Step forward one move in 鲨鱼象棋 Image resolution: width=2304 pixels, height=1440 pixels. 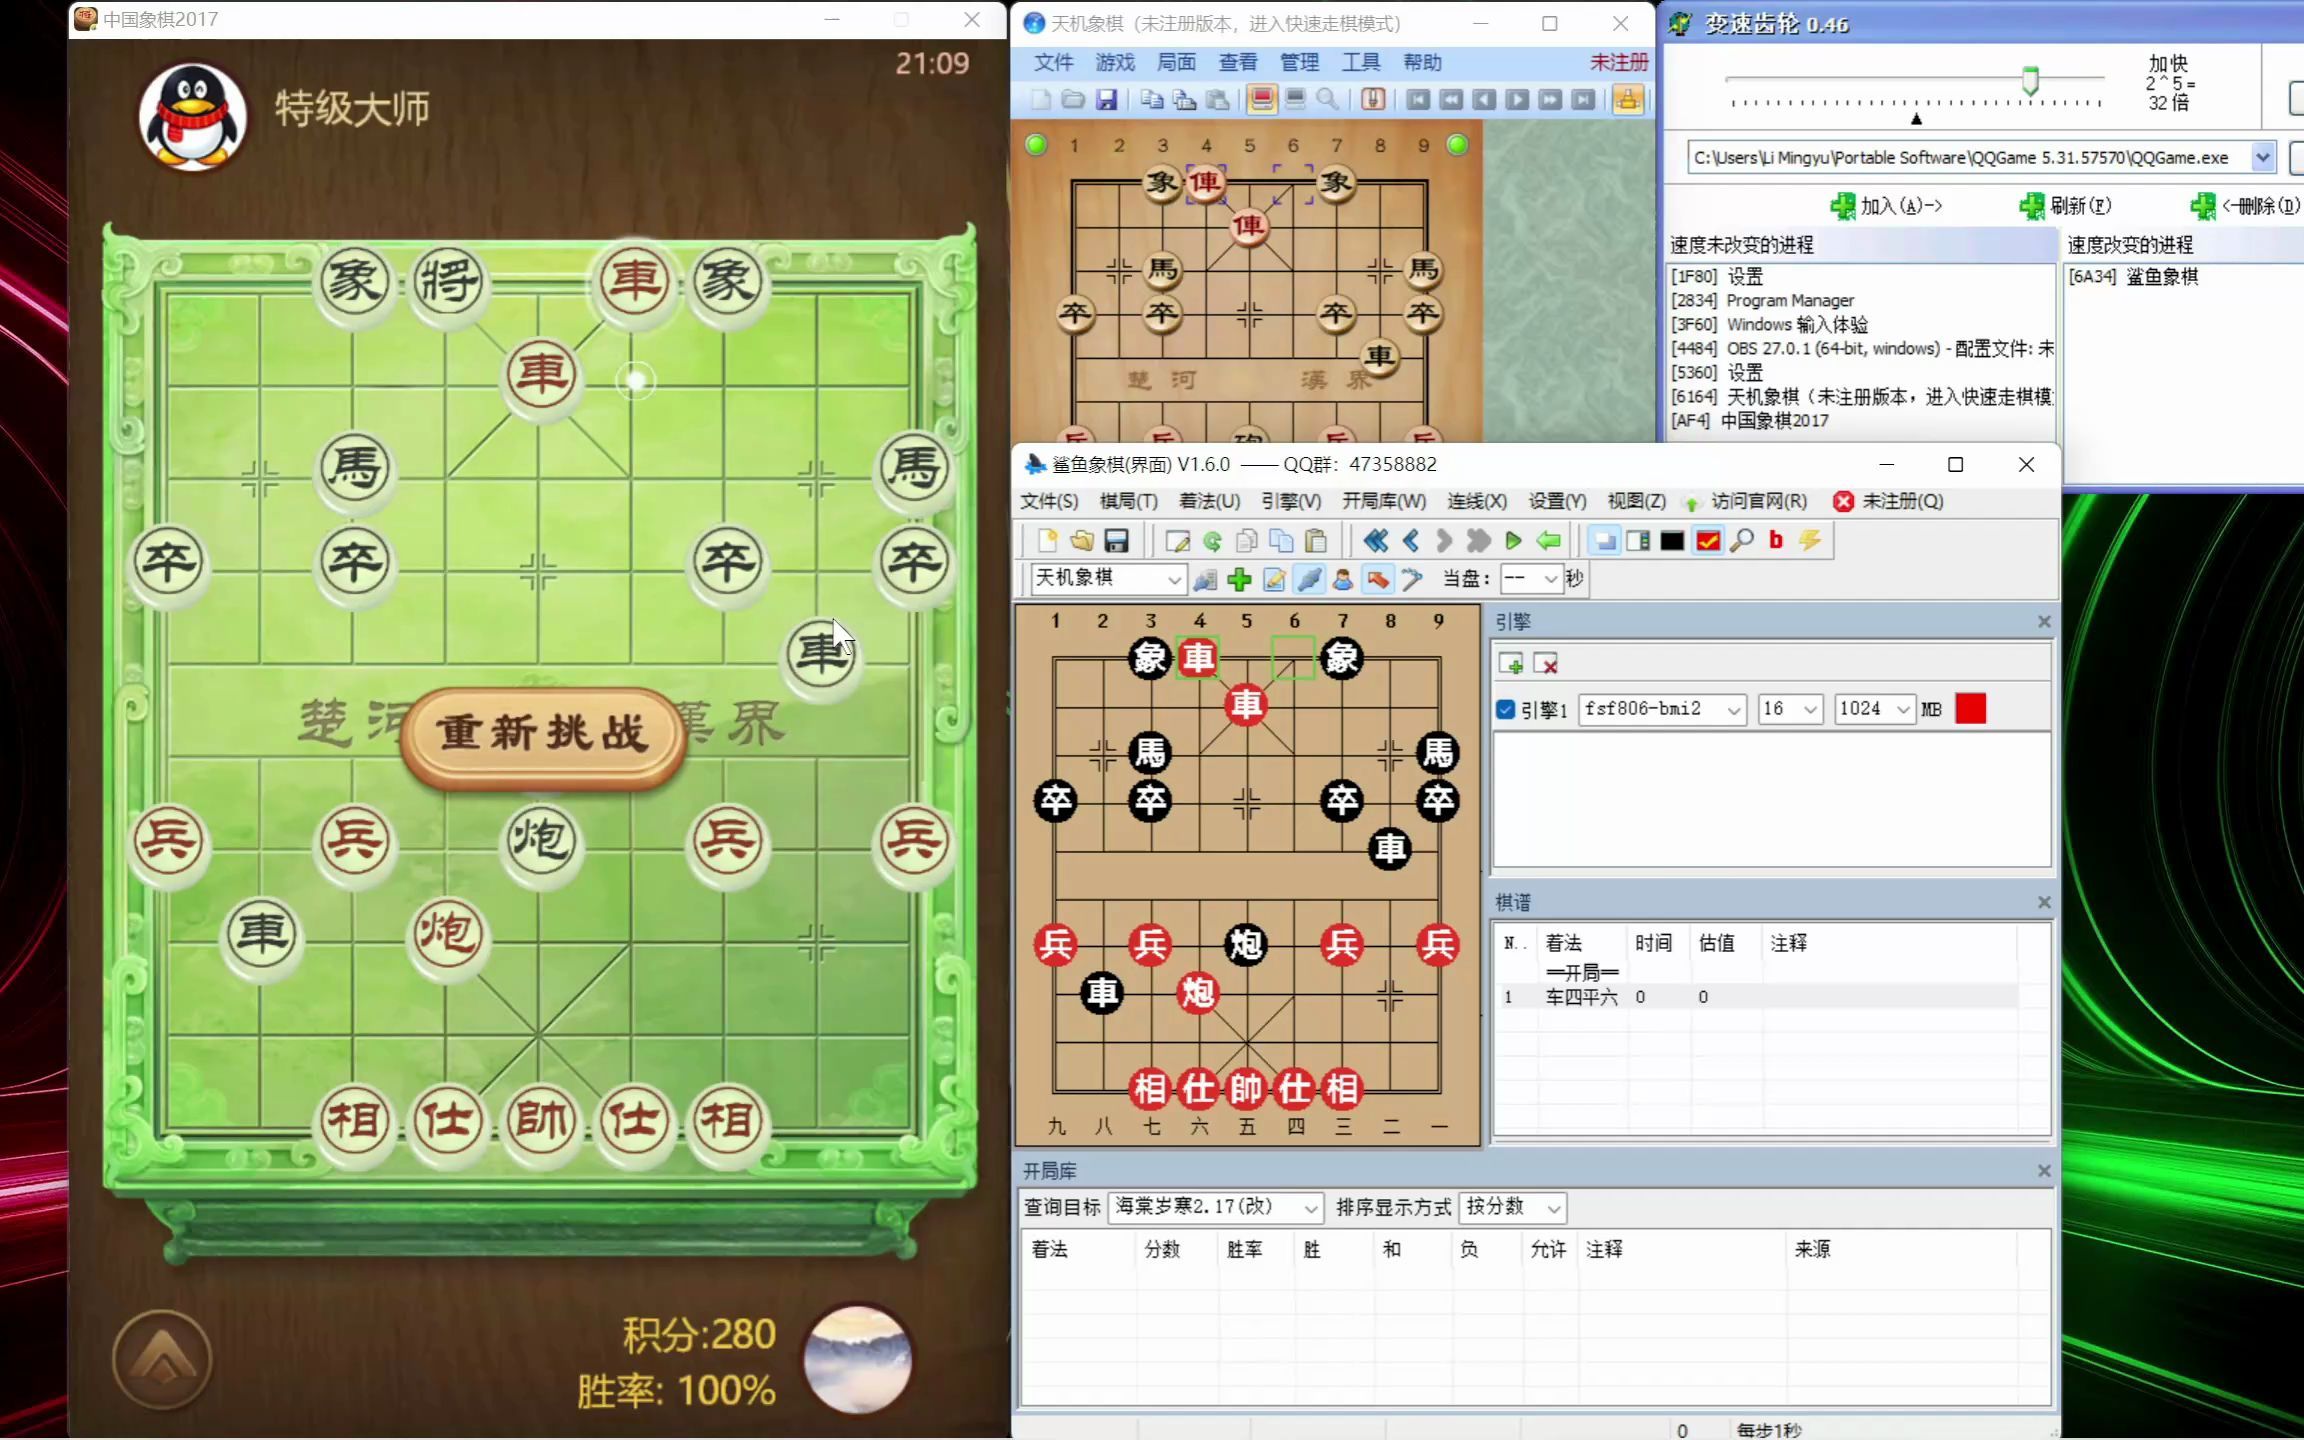1443,541
